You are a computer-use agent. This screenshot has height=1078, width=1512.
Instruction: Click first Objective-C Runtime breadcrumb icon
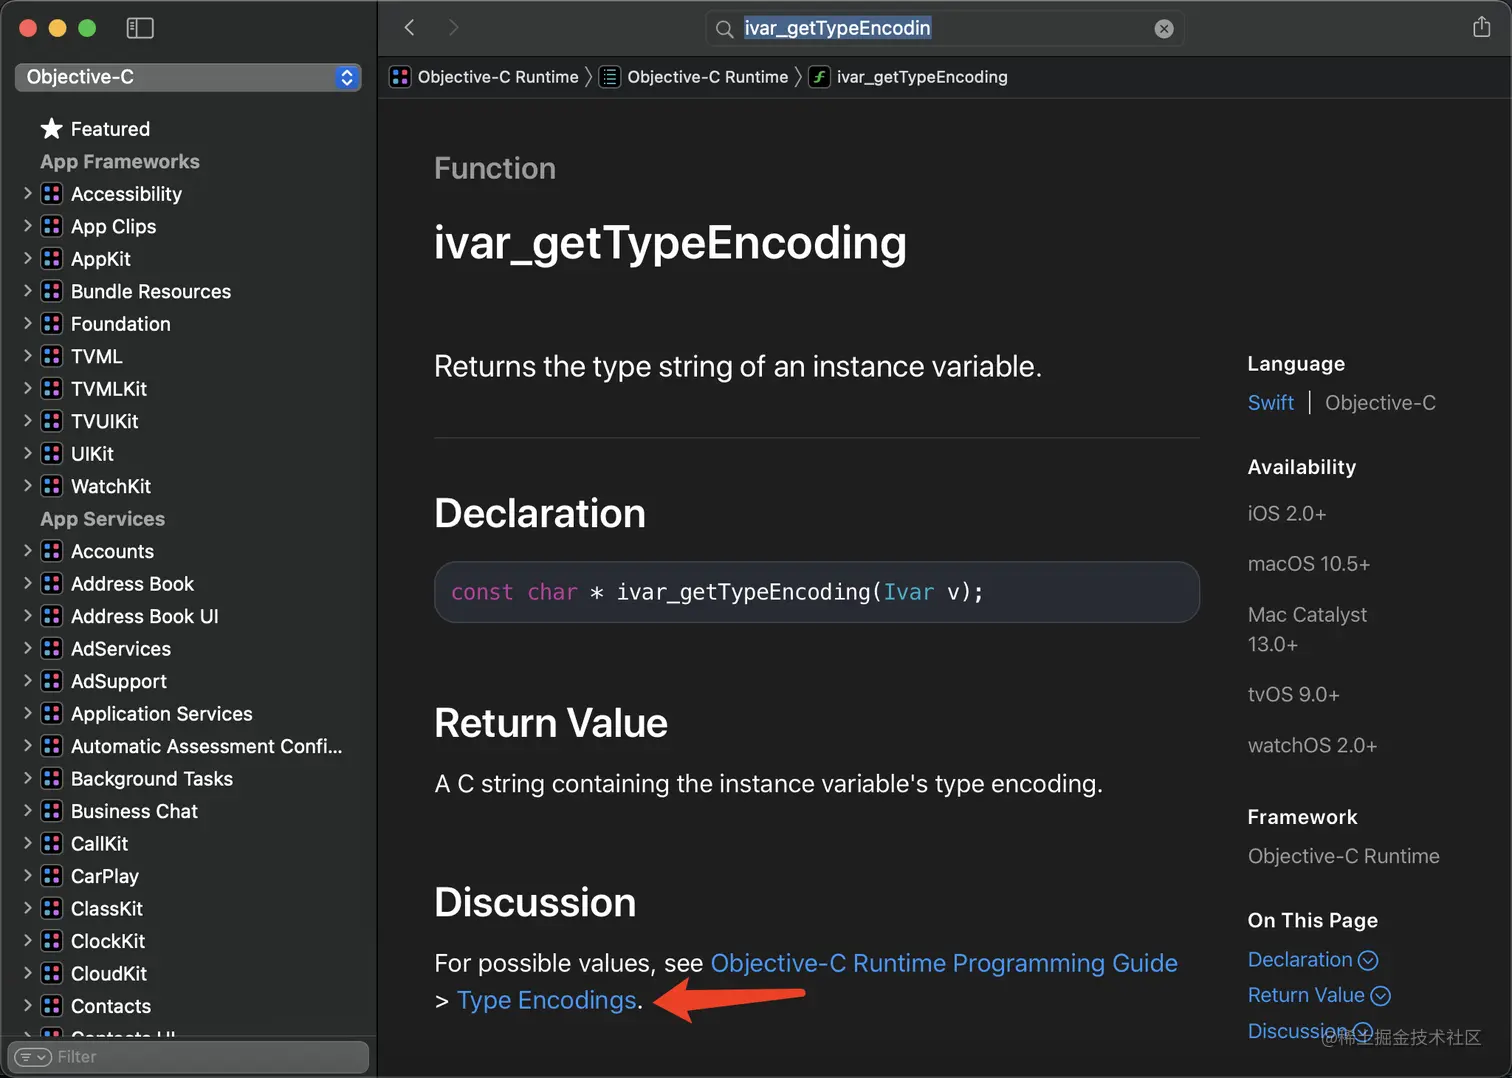click(400, 77)
